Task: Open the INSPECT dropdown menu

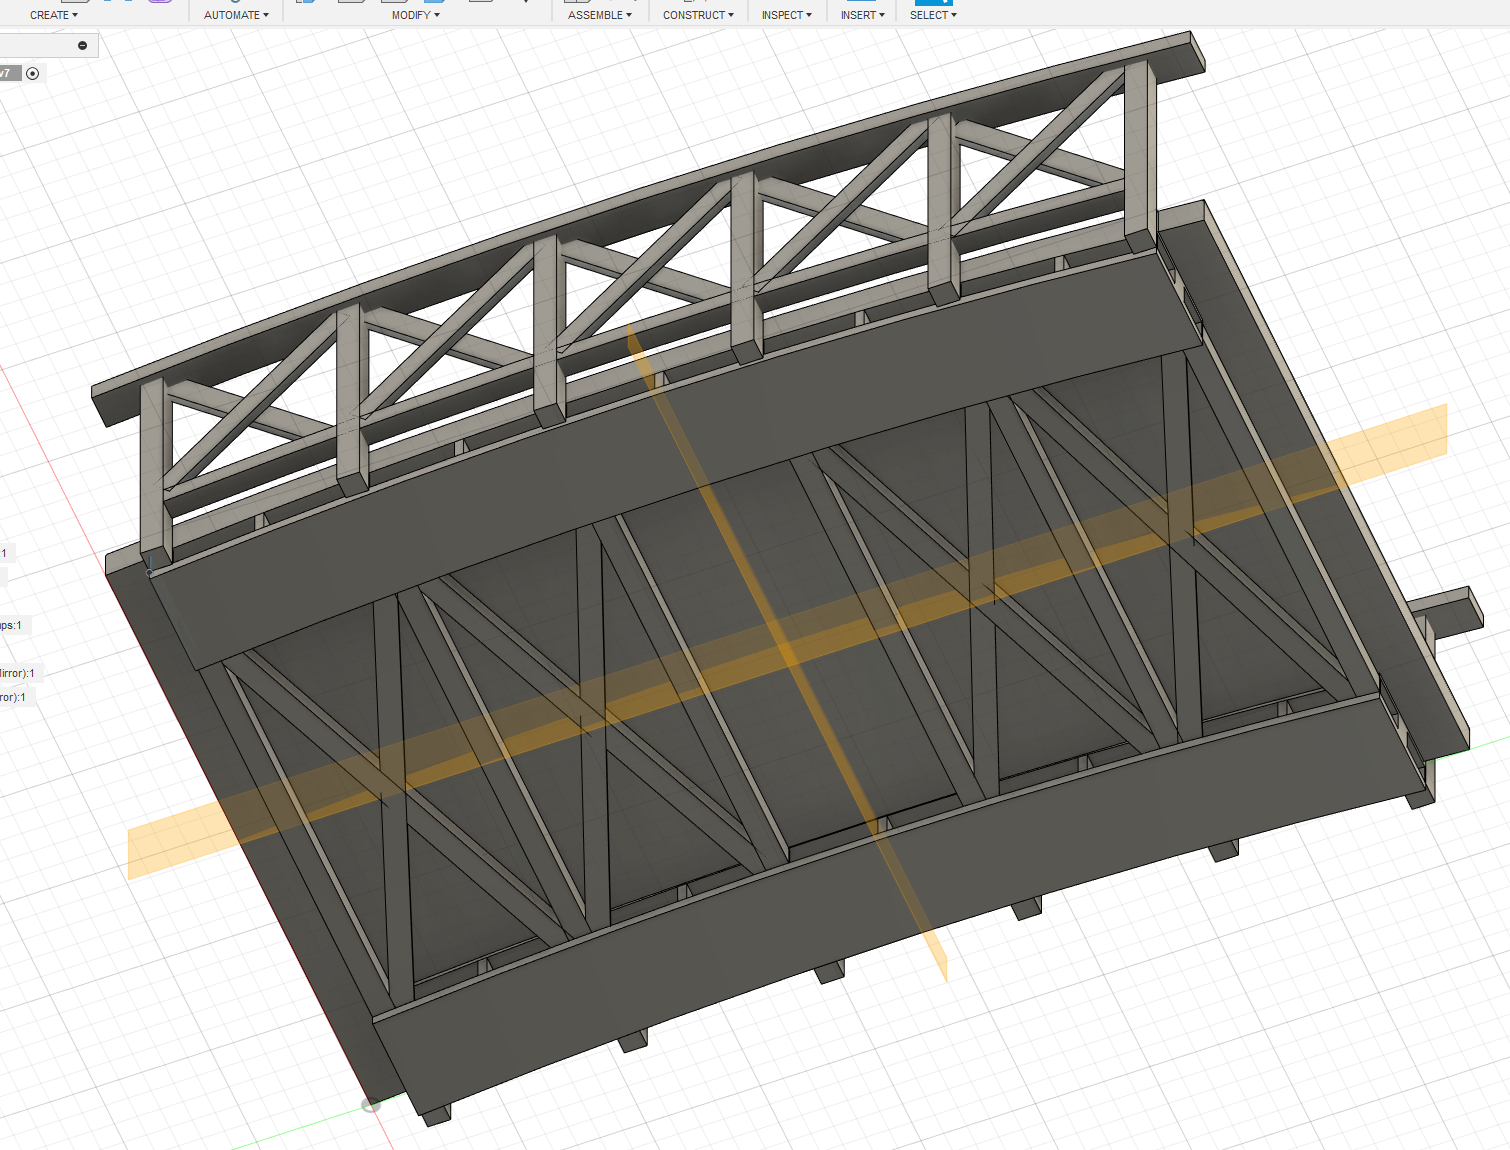Action: coord(787,15)
